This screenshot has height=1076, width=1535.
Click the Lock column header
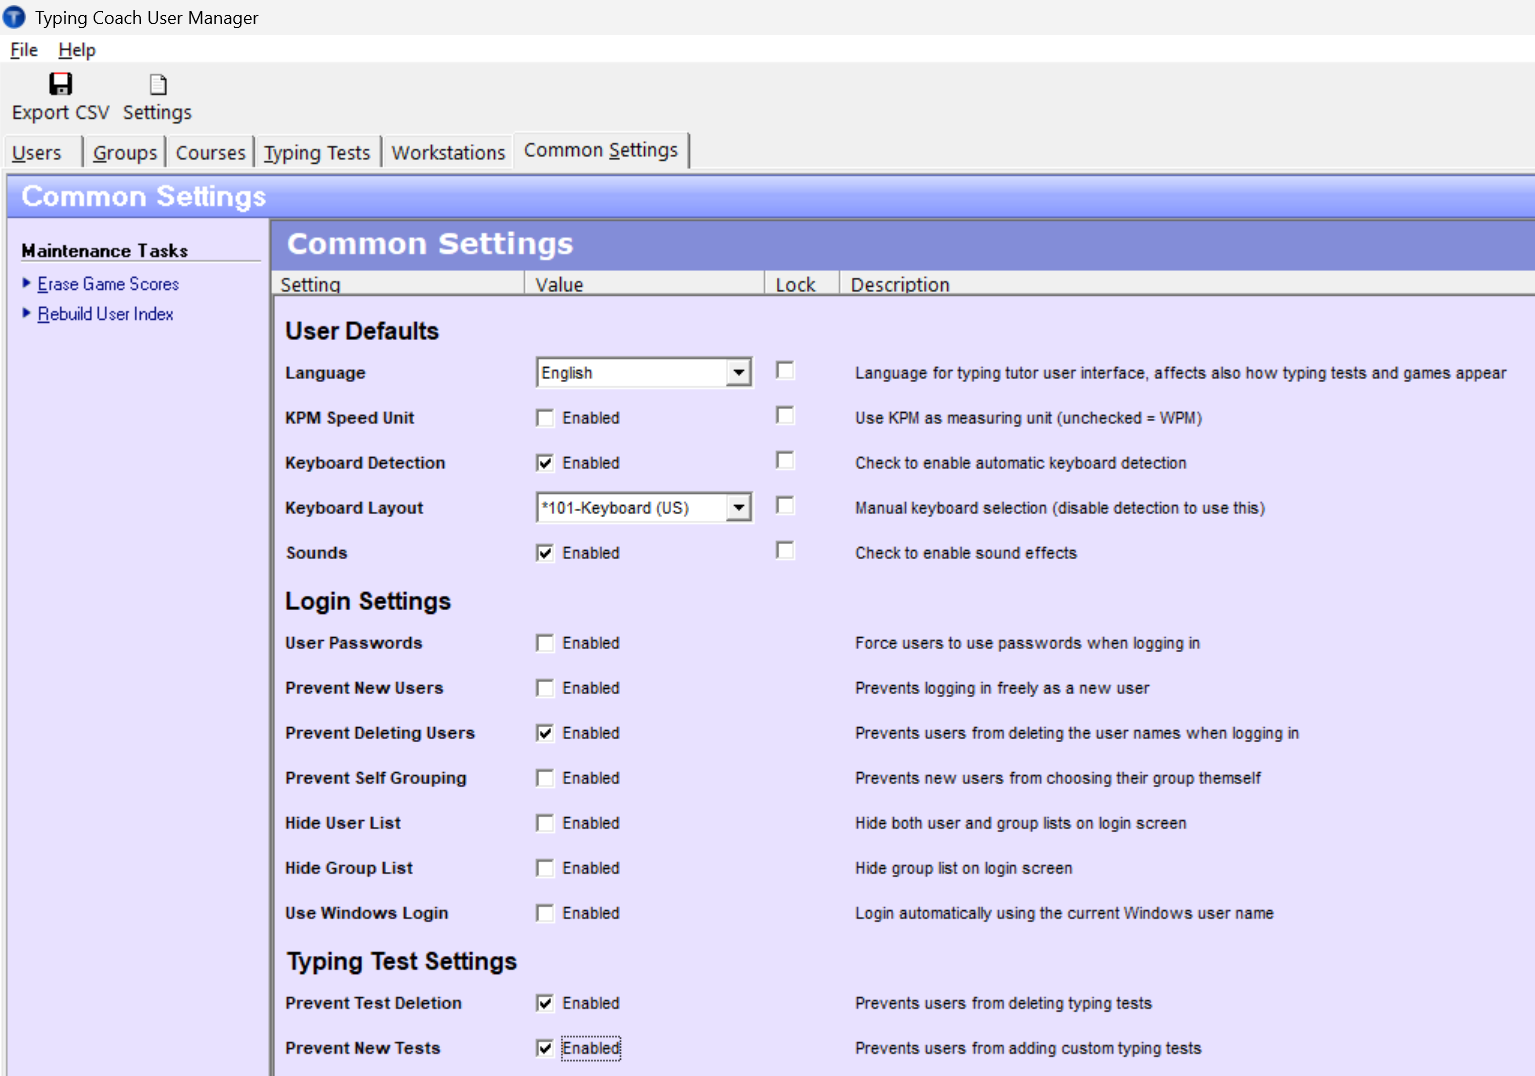[802, 284]
